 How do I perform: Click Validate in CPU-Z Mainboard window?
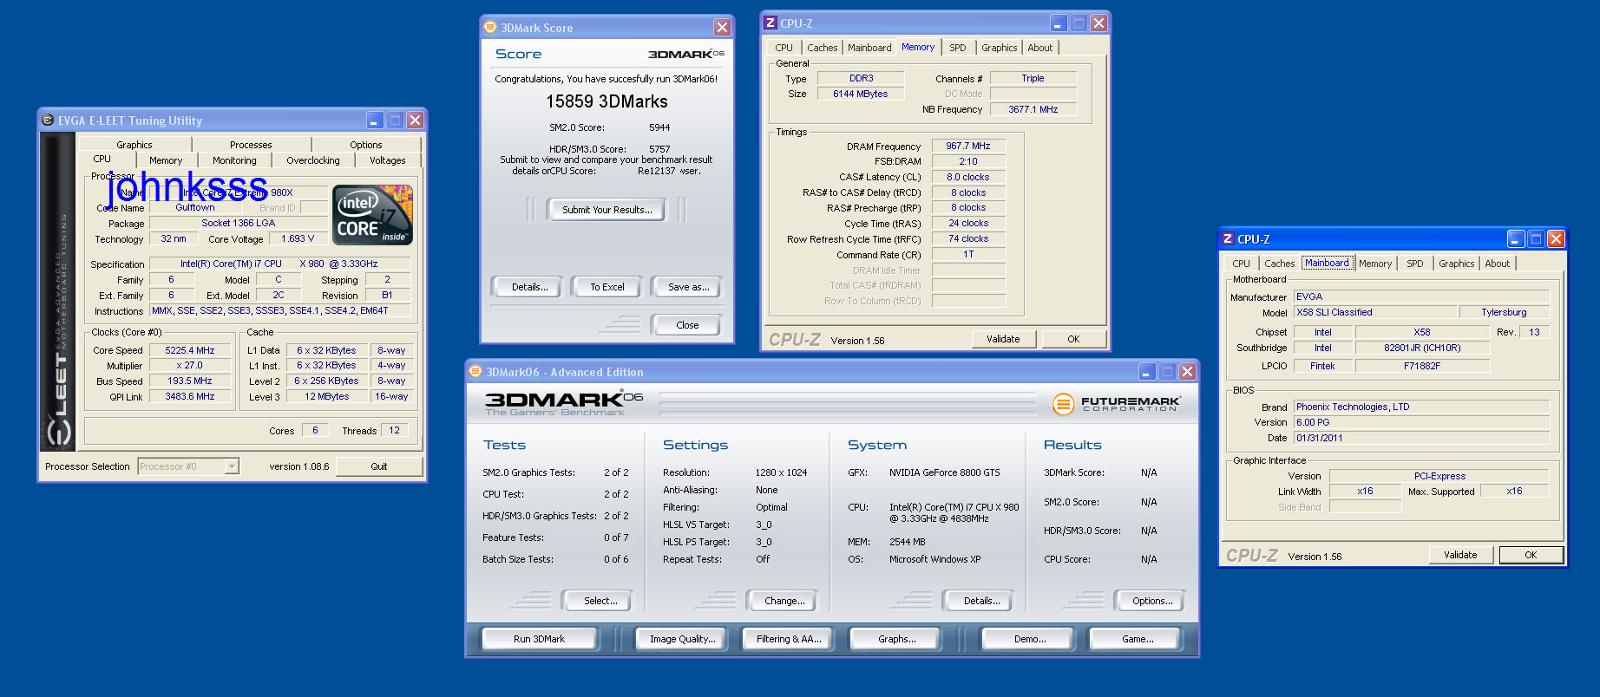[x=1460, y=555]
